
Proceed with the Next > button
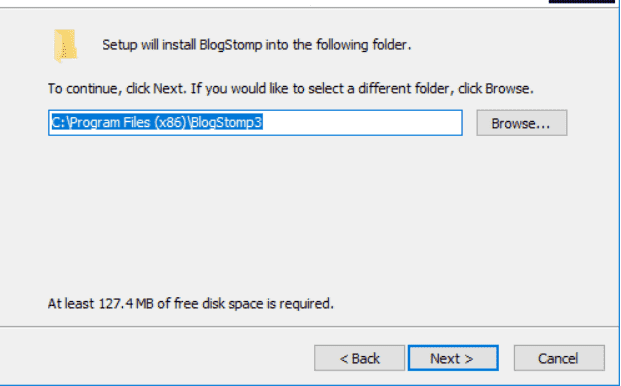(453, 358)
